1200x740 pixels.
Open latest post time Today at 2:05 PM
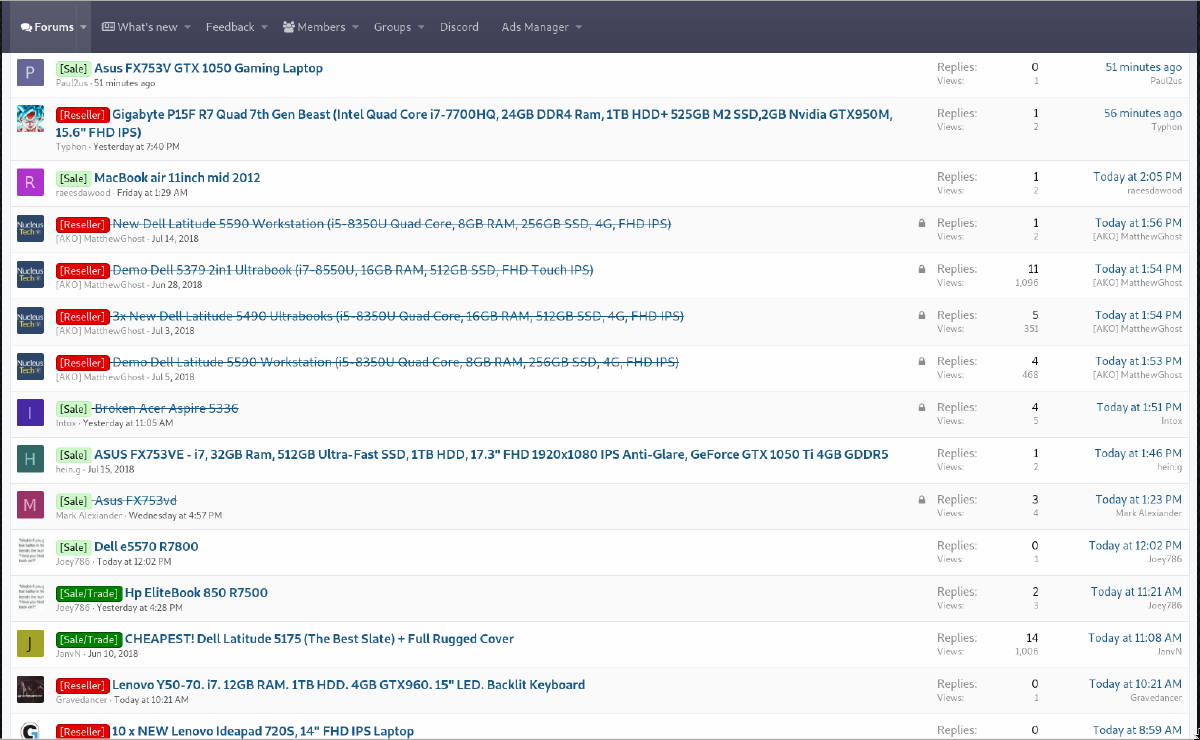click(1138, 177)
